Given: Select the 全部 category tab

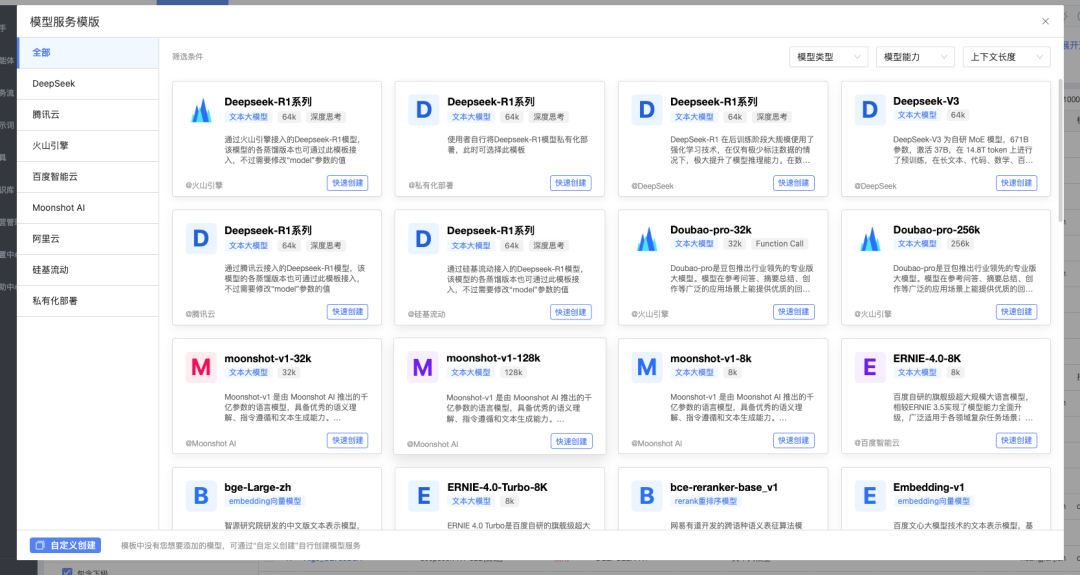Looking at the screenshot, I should tap(87, 52).
